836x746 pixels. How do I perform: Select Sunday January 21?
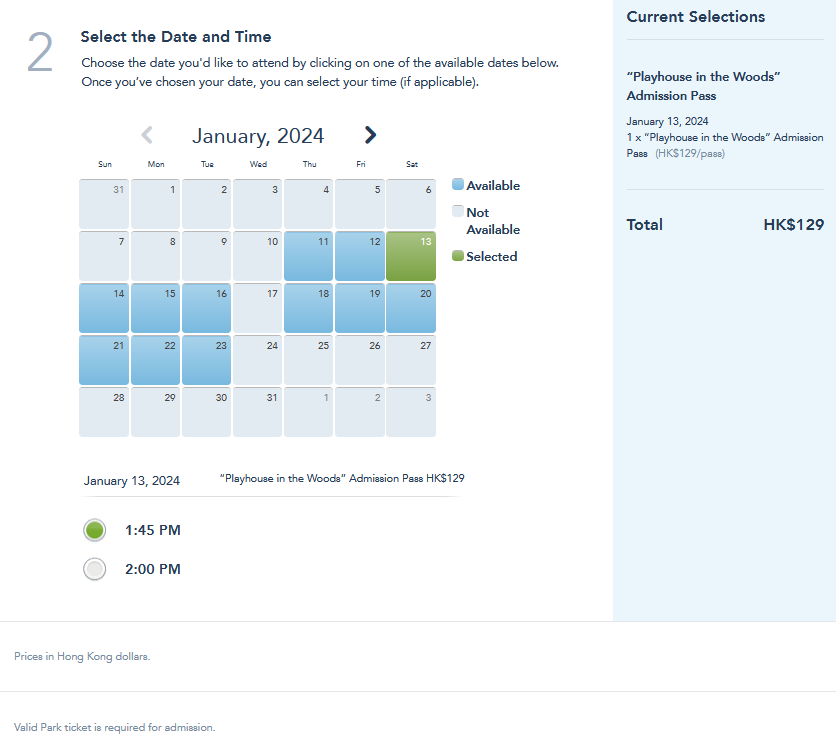(x=104, y=360)
